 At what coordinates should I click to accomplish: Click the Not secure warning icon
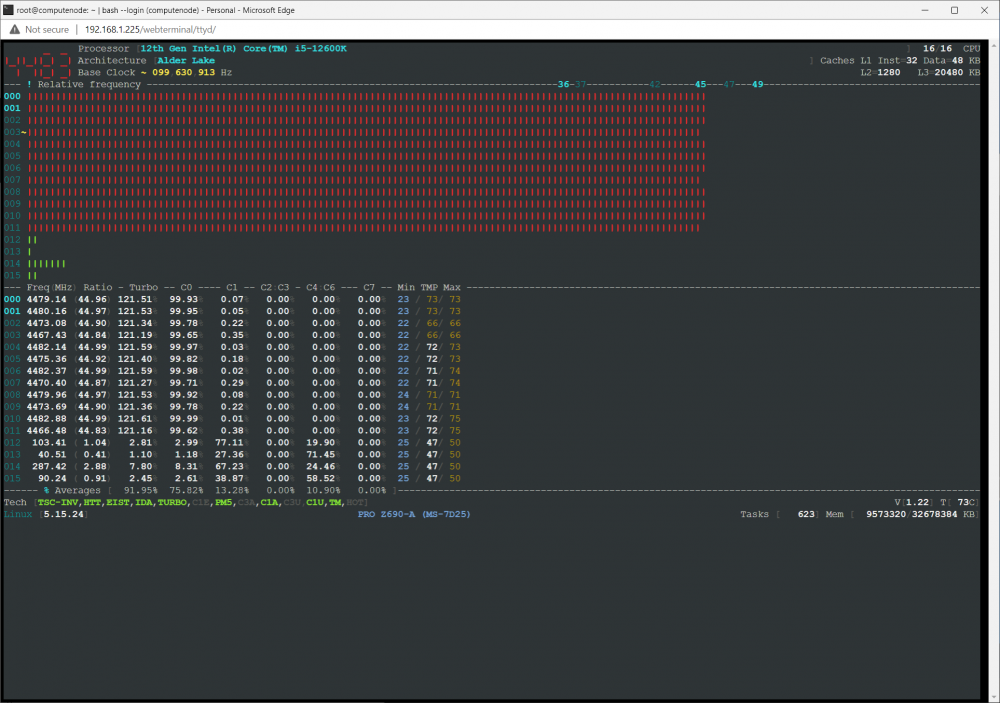(15, 29)
